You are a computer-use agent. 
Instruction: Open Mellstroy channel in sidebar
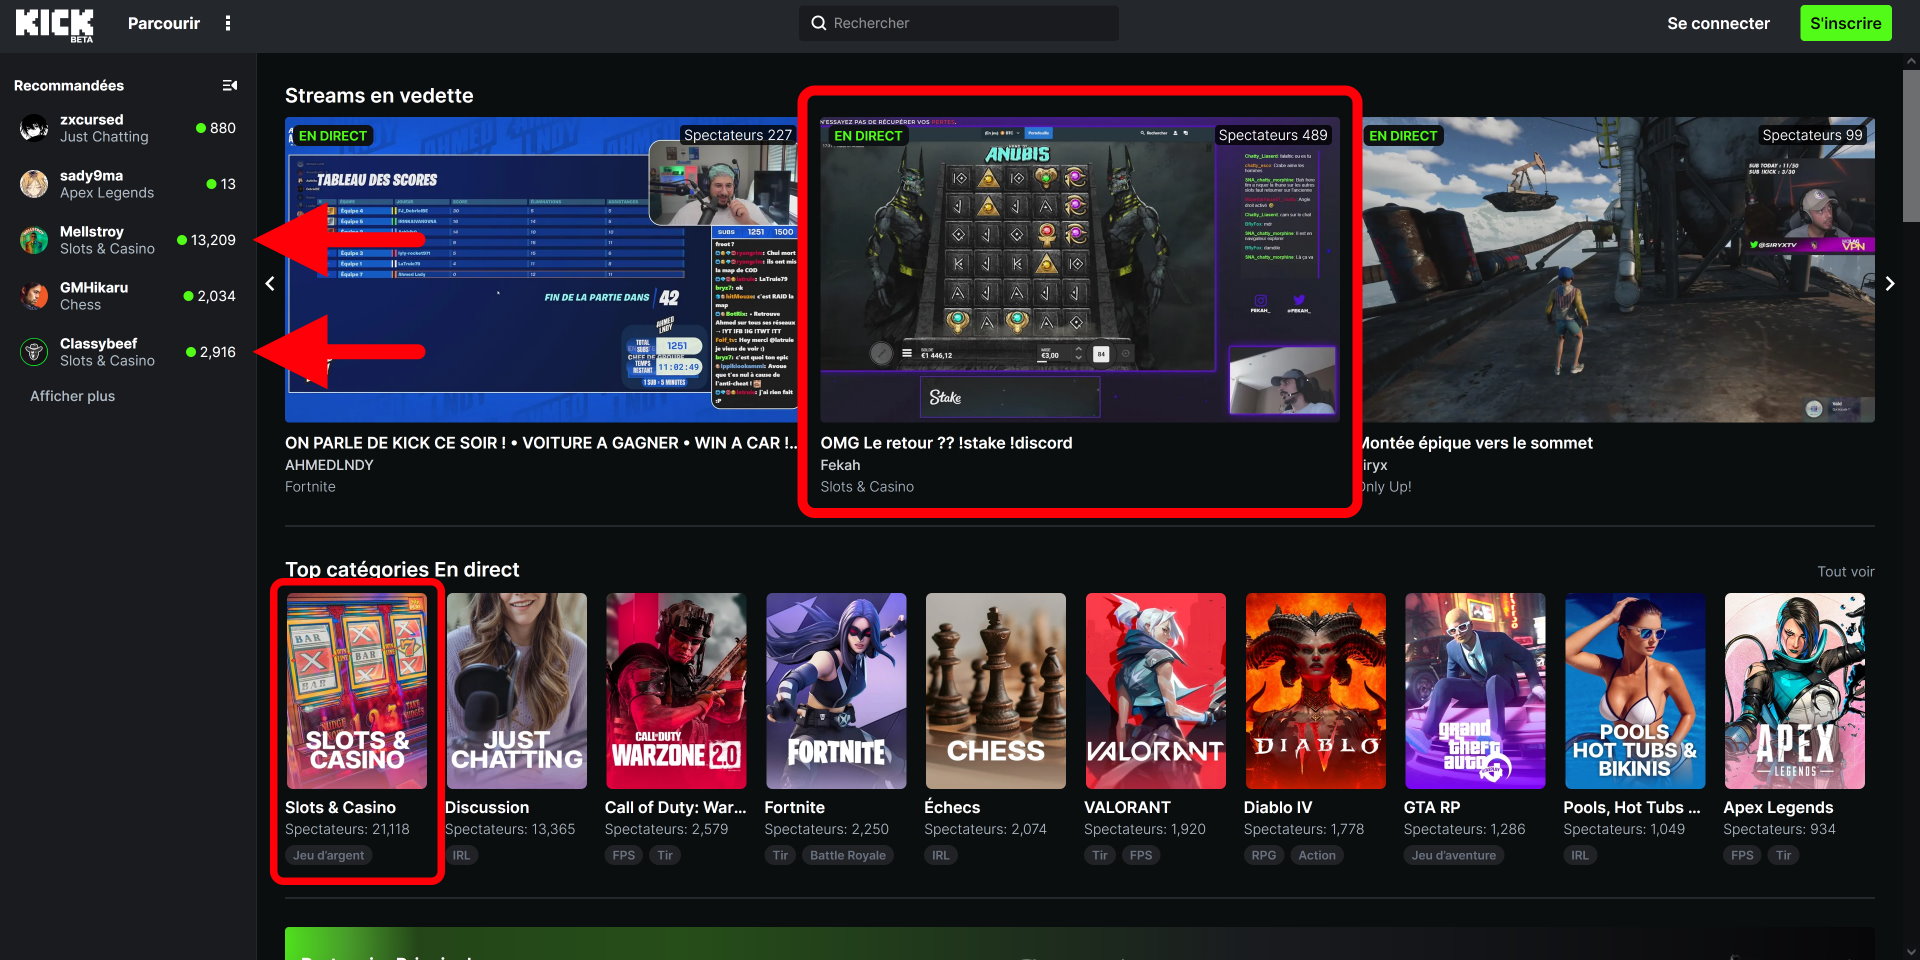point(128,240)
